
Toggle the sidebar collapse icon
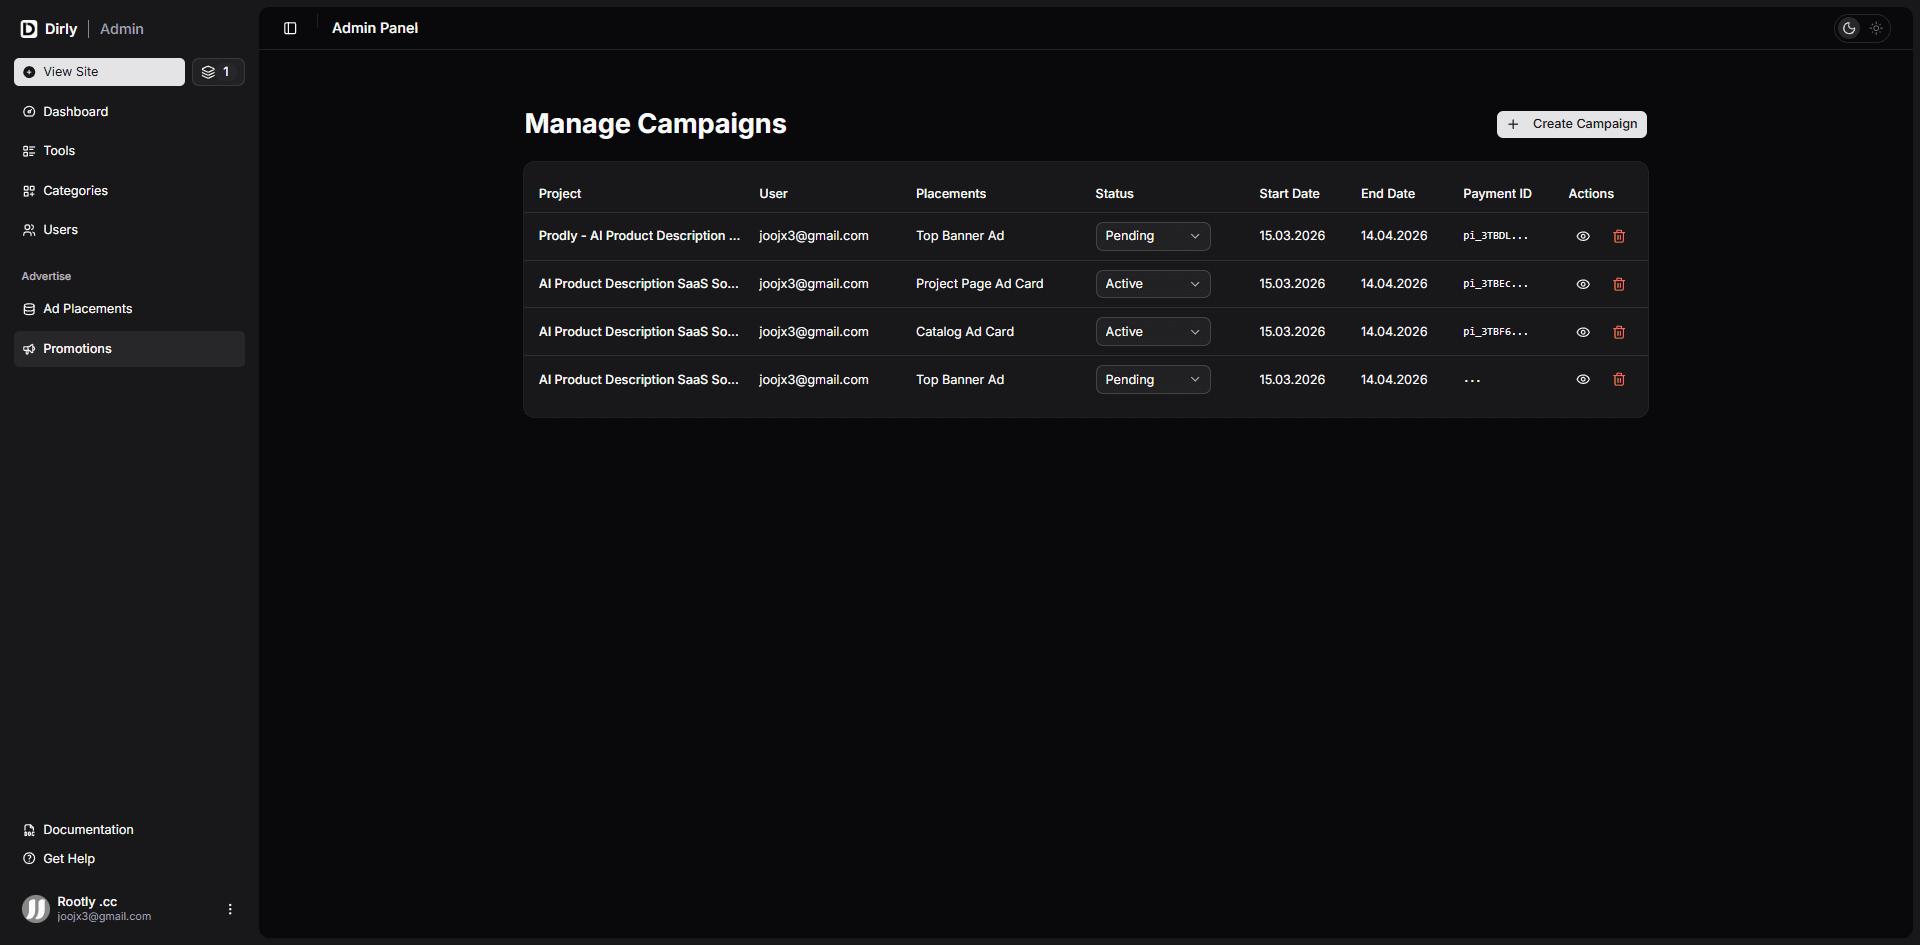290,28
